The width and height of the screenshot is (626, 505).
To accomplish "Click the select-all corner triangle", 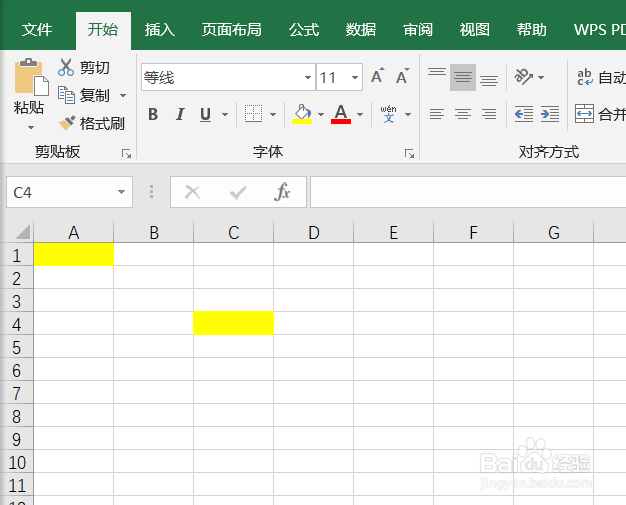I will pyautogui.click(x=22, y=232).
